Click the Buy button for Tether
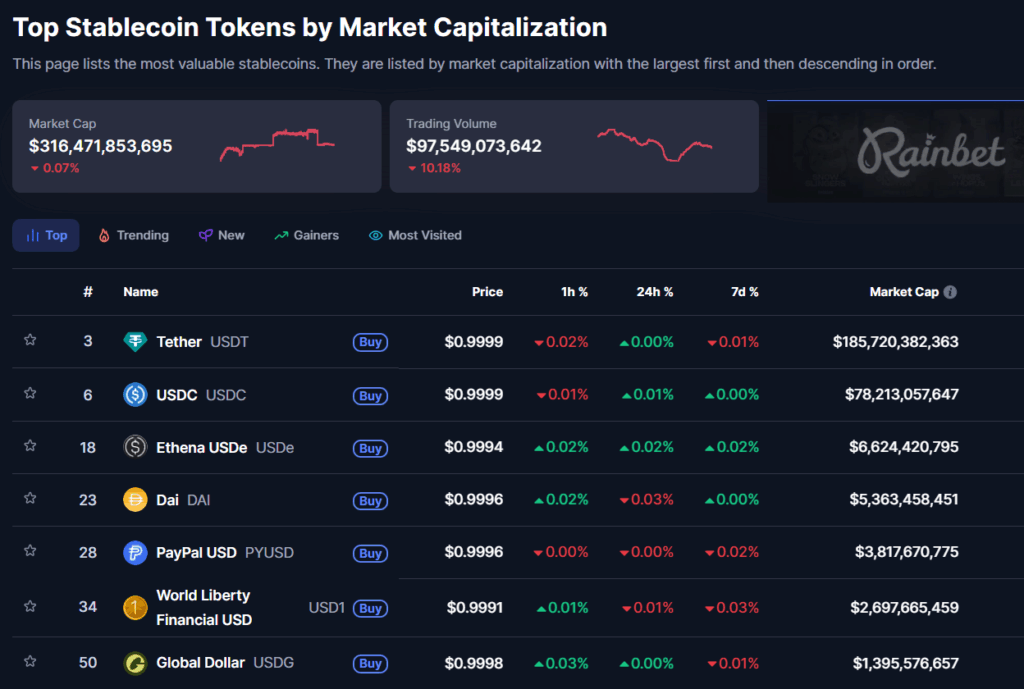The image size is (1024, 689). [x=371, y=341]
